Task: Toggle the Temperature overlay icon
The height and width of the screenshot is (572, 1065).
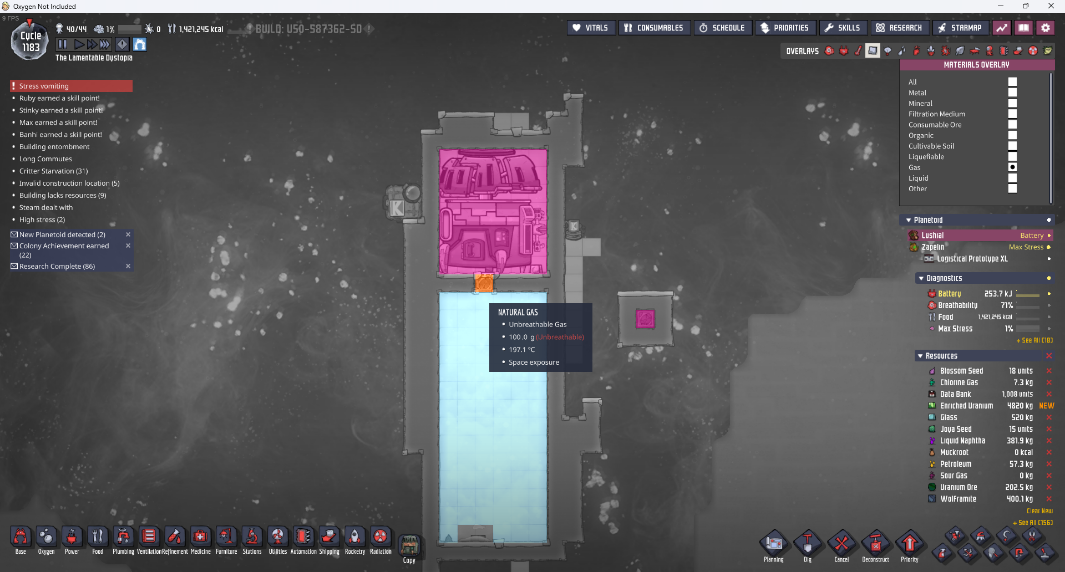Action: pyautogui.click(x=859, y=50)
